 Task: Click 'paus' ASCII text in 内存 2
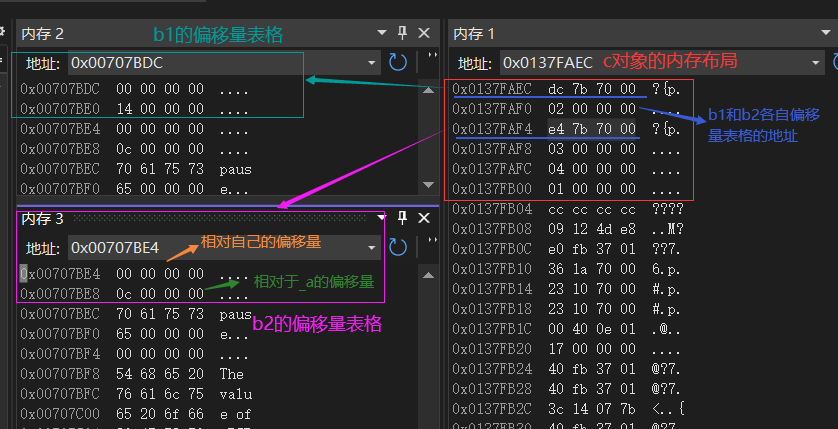[x=235, y=169]
